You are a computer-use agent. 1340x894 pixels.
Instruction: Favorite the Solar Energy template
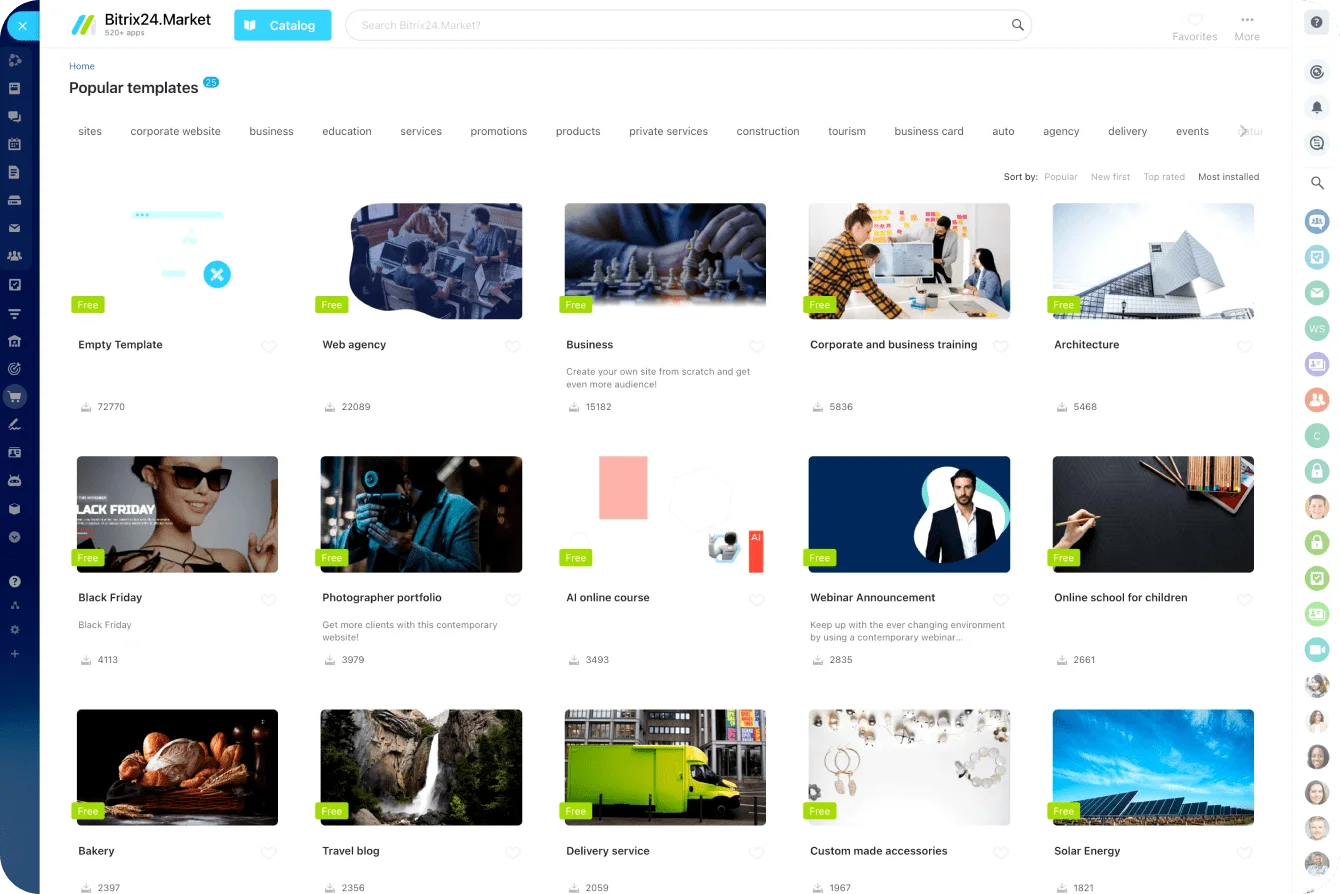click(x=1244, y=853)
